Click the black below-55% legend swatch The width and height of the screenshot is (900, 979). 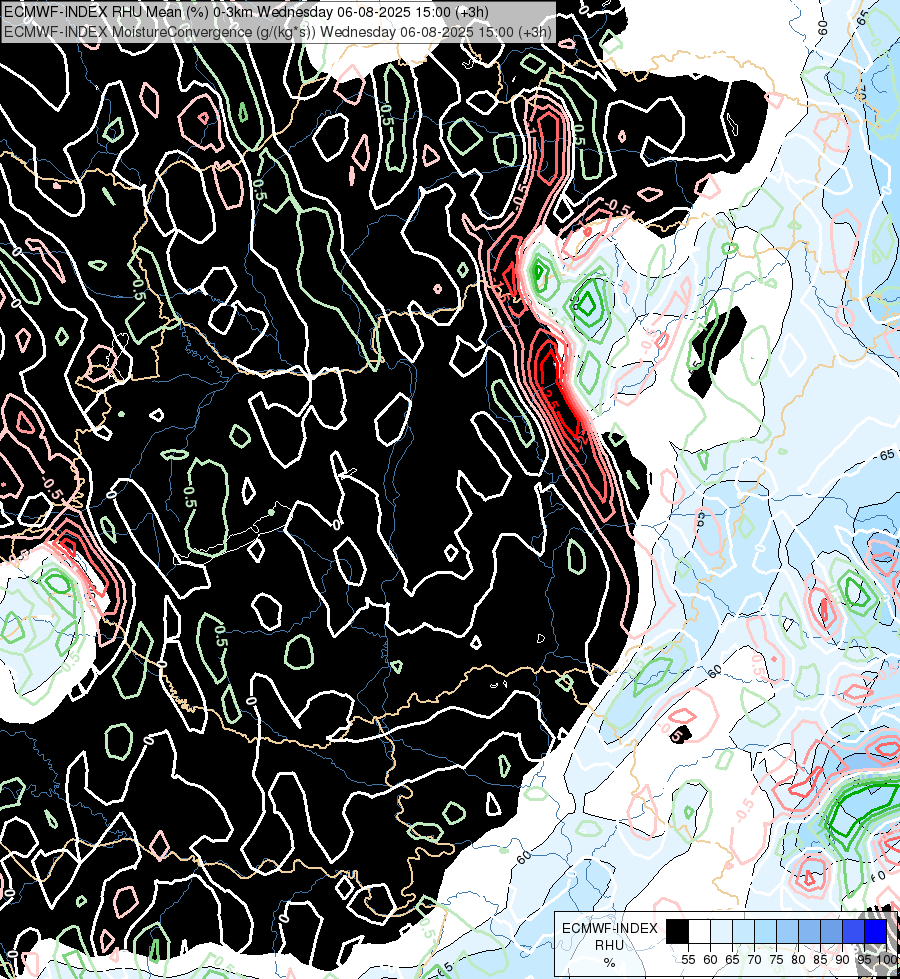[x=677, y=931]
